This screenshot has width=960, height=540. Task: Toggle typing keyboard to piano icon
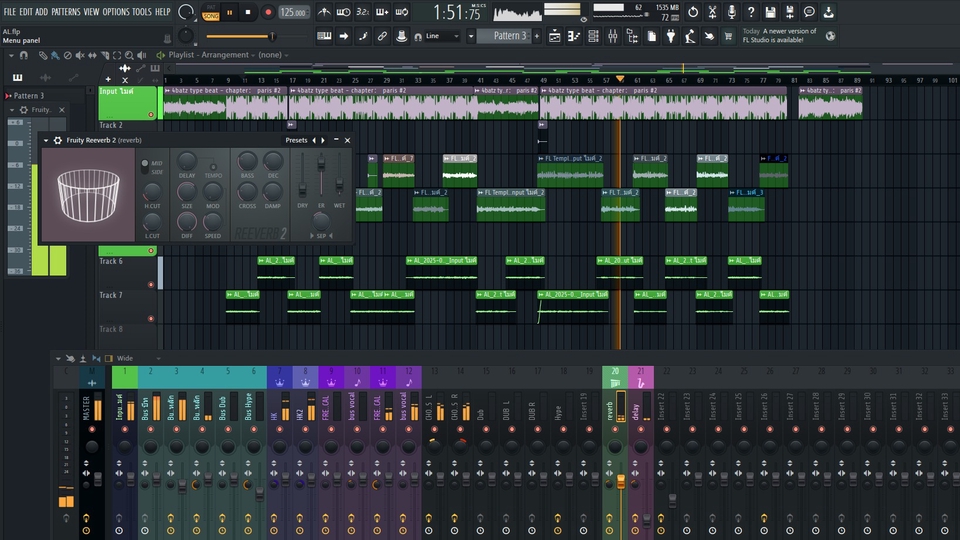point(324,36)
